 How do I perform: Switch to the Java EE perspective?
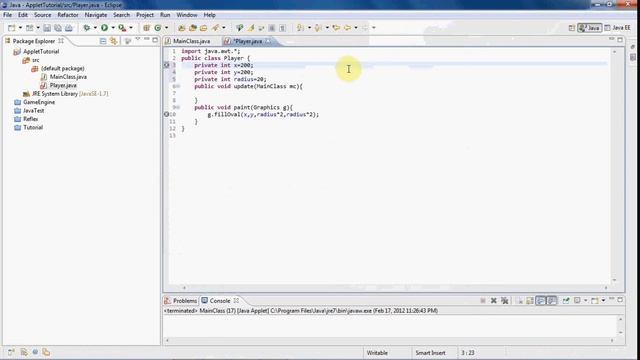[x=618, y=28]
